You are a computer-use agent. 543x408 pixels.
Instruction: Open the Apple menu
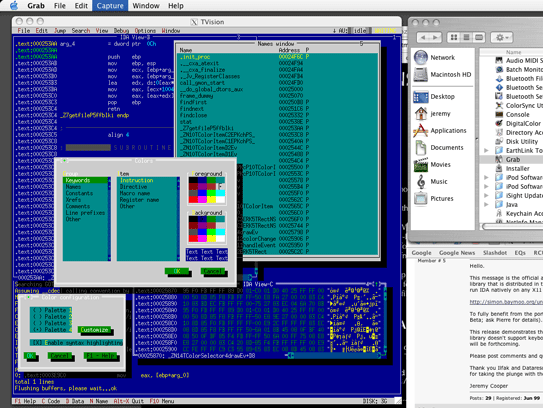click(x=14, y=6)
